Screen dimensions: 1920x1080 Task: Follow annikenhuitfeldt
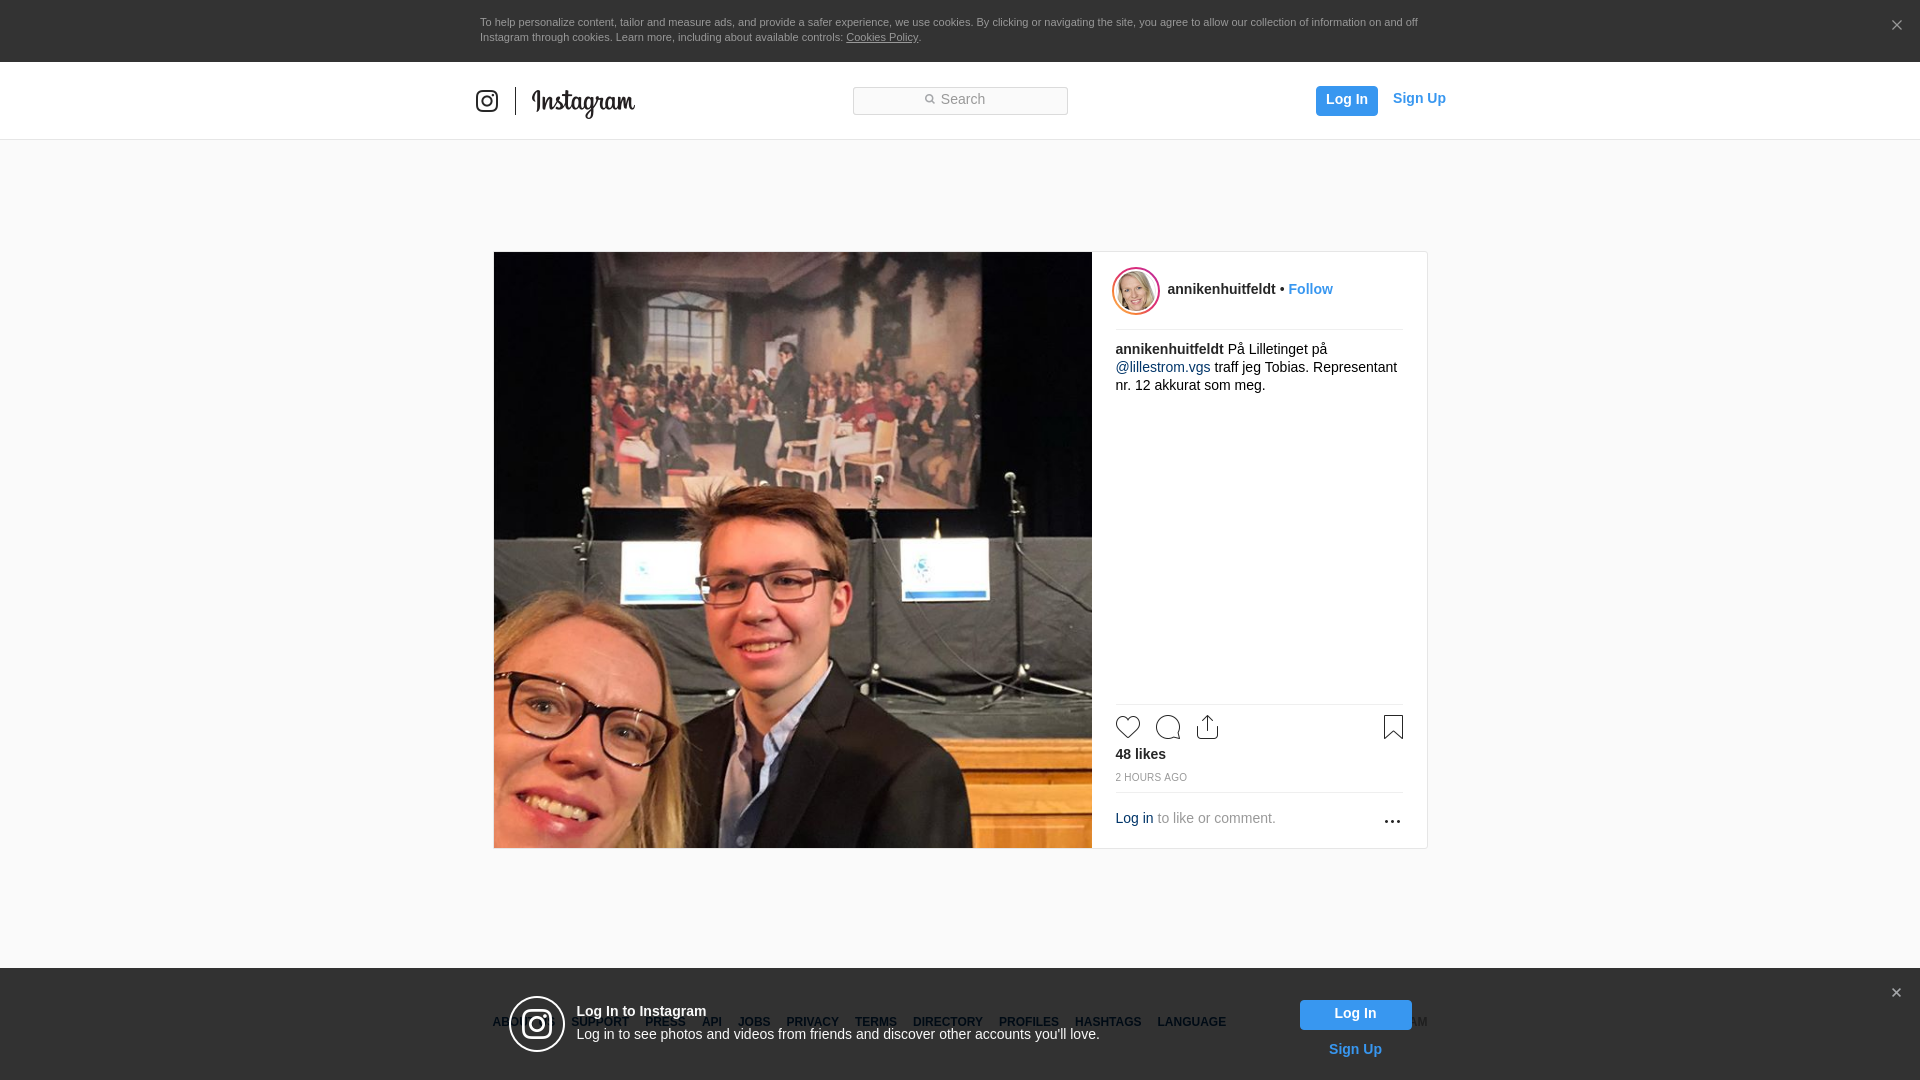coord(1310,289)
